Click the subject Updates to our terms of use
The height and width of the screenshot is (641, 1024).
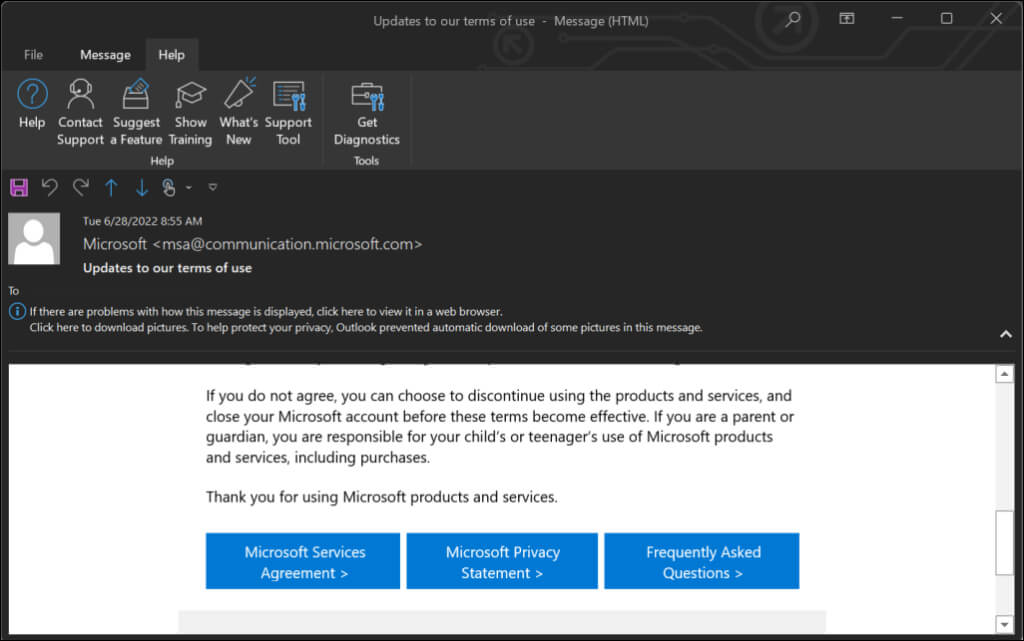pyautogui.click(x=167, y=268)
